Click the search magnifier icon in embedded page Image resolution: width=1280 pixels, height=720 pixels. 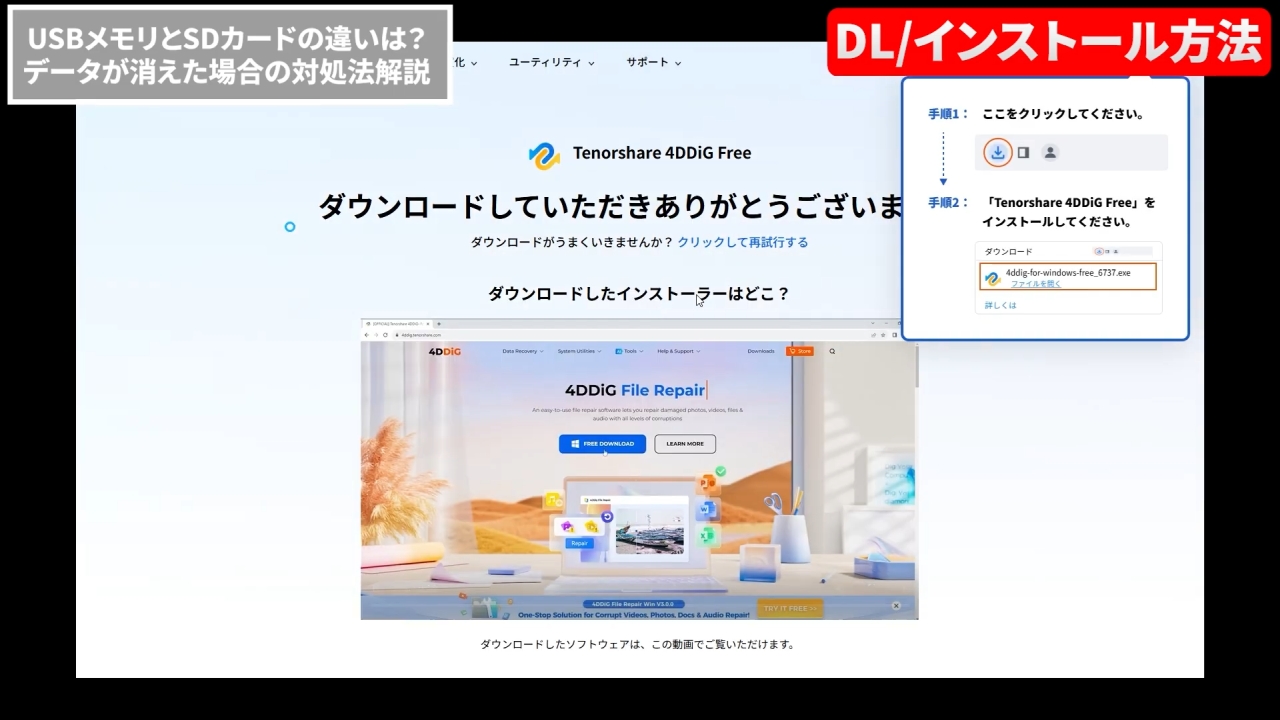point(832,351)
